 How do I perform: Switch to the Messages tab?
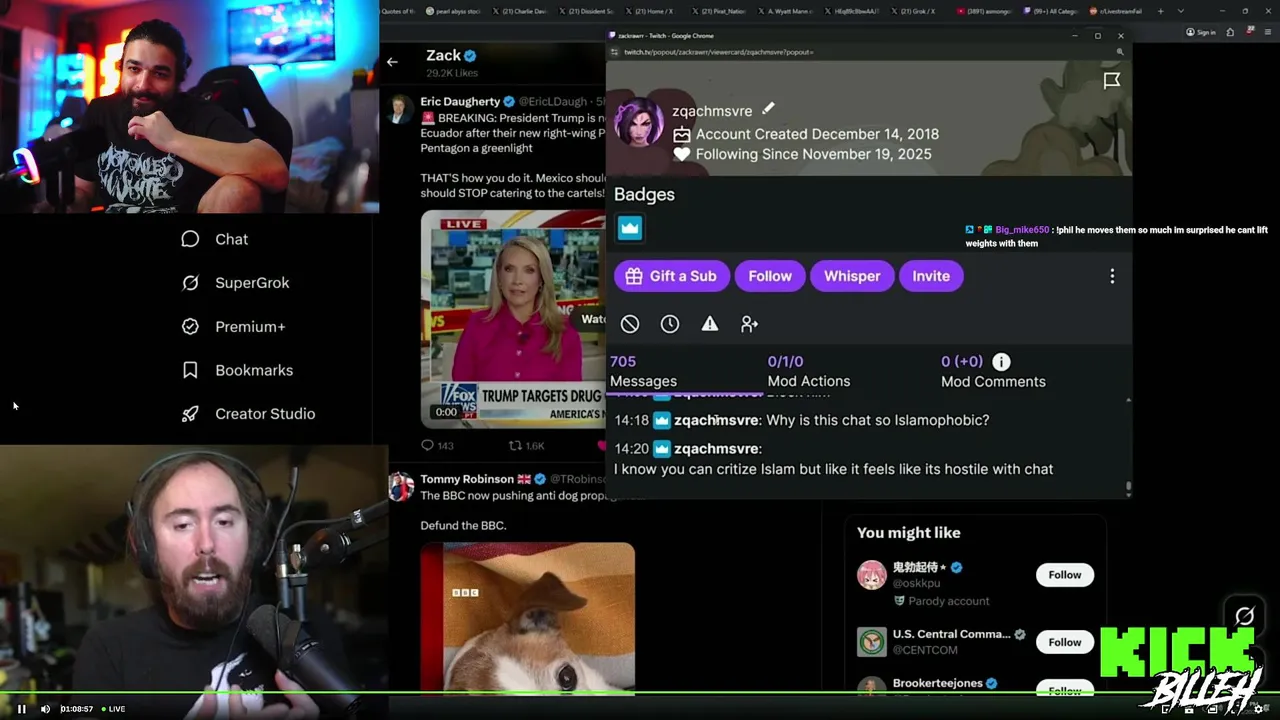click(x=643, y=371)
